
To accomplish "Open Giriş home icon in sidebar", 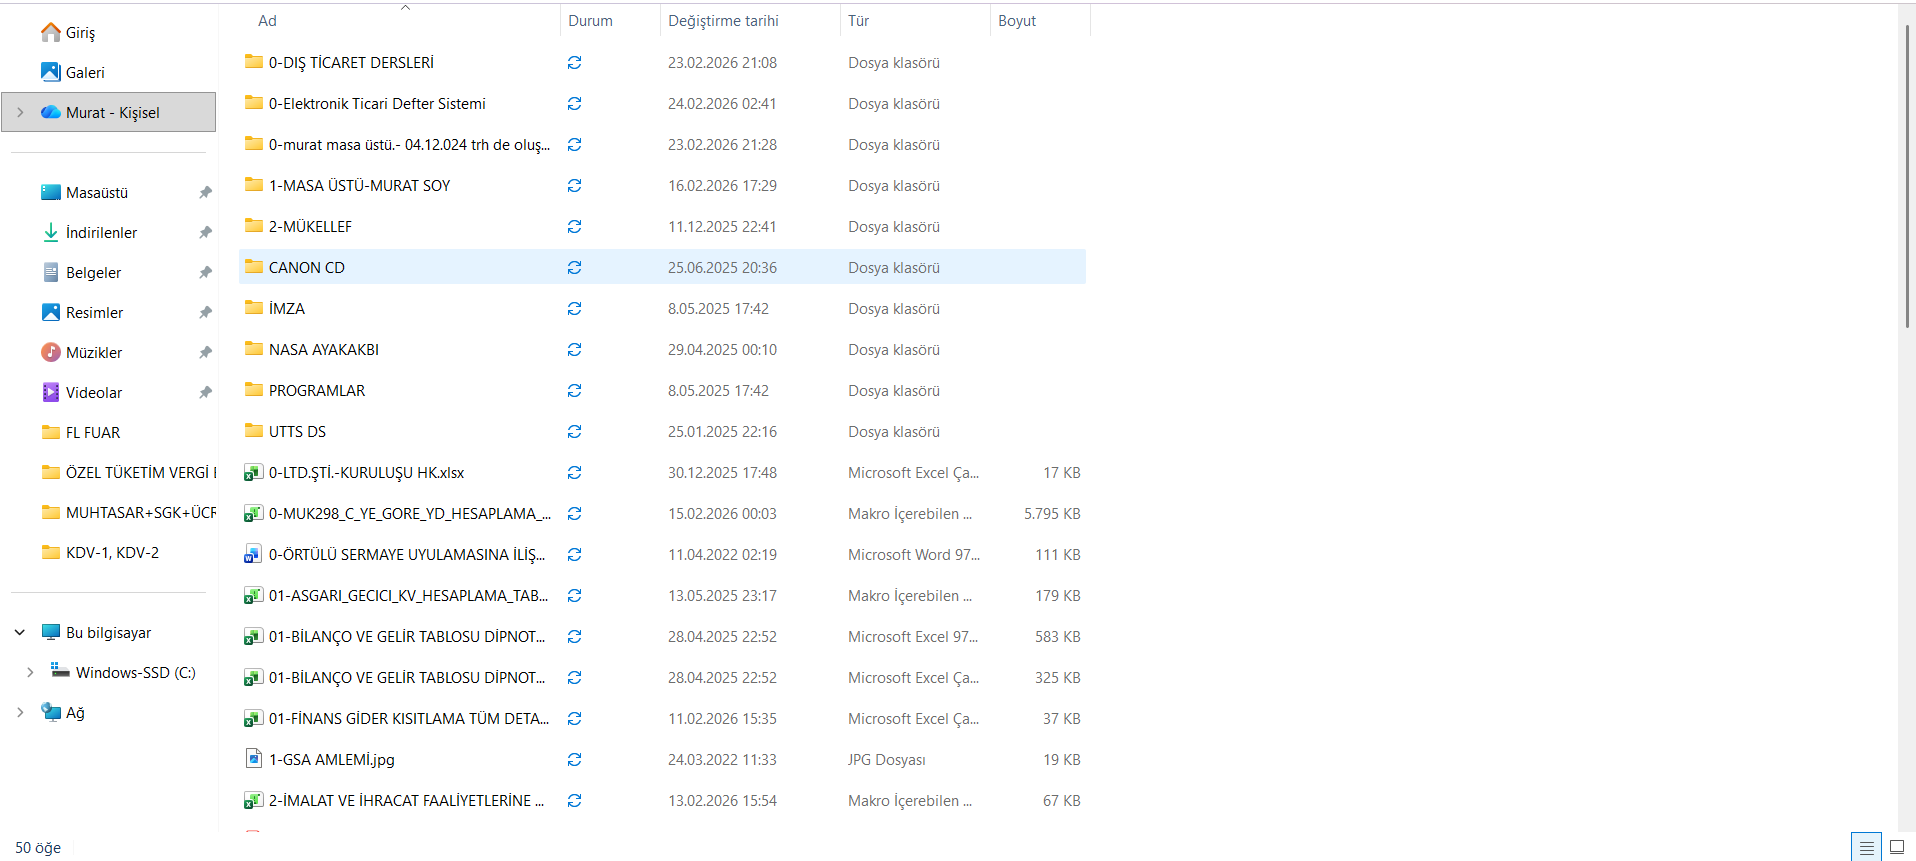I will click(x=51, y=32).
